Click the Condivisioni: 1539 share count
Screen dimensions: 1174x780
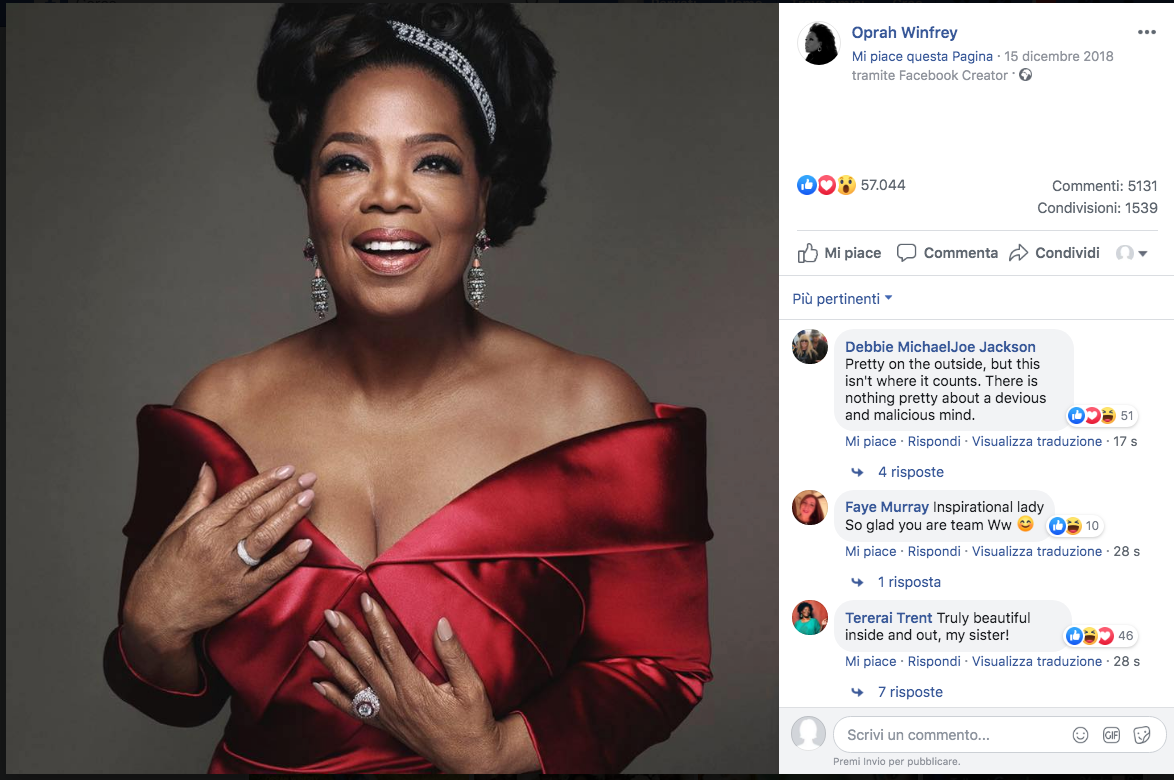pyautogui.click(x=1097, y=208)
